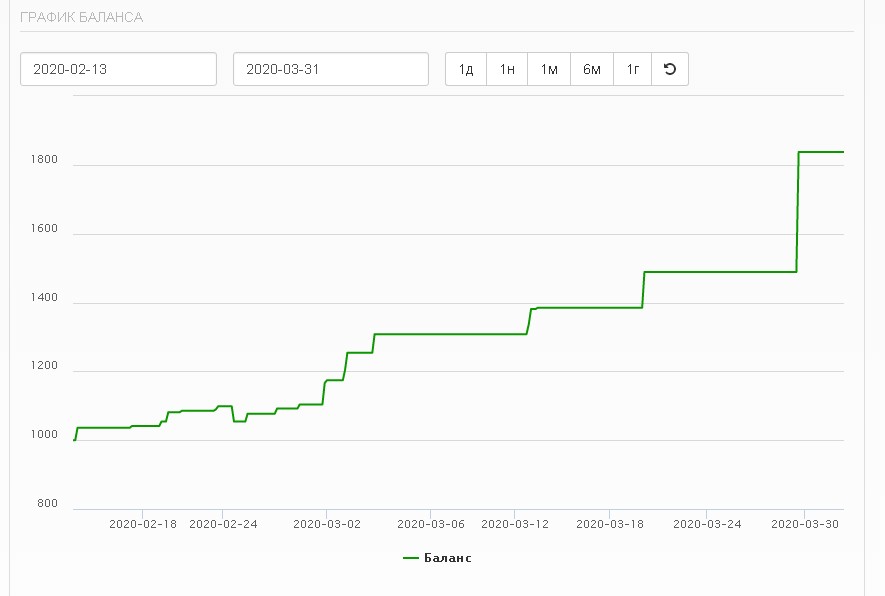Choose the 1г one-year range
Image resolution: width=885 pixels, height=596 pixels.
pos(633,69)
